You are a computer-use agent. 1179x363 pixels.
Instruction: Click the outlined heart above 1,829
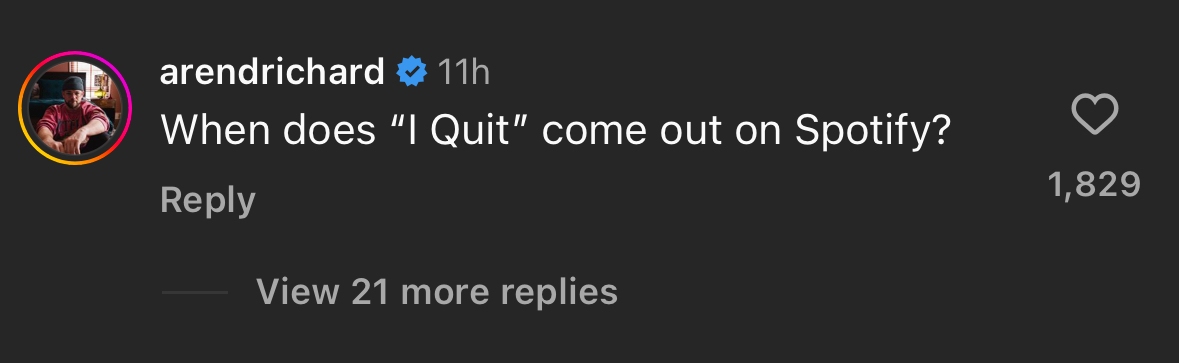(x=1094, y=115)
